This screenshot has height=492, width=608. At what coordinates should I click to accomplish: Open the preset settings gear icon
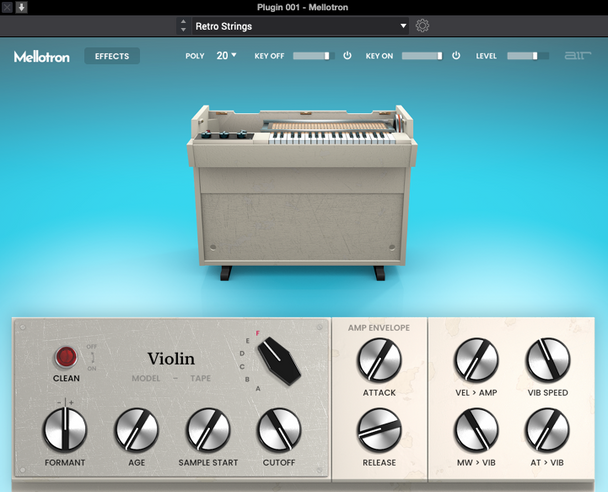point(422,26)
